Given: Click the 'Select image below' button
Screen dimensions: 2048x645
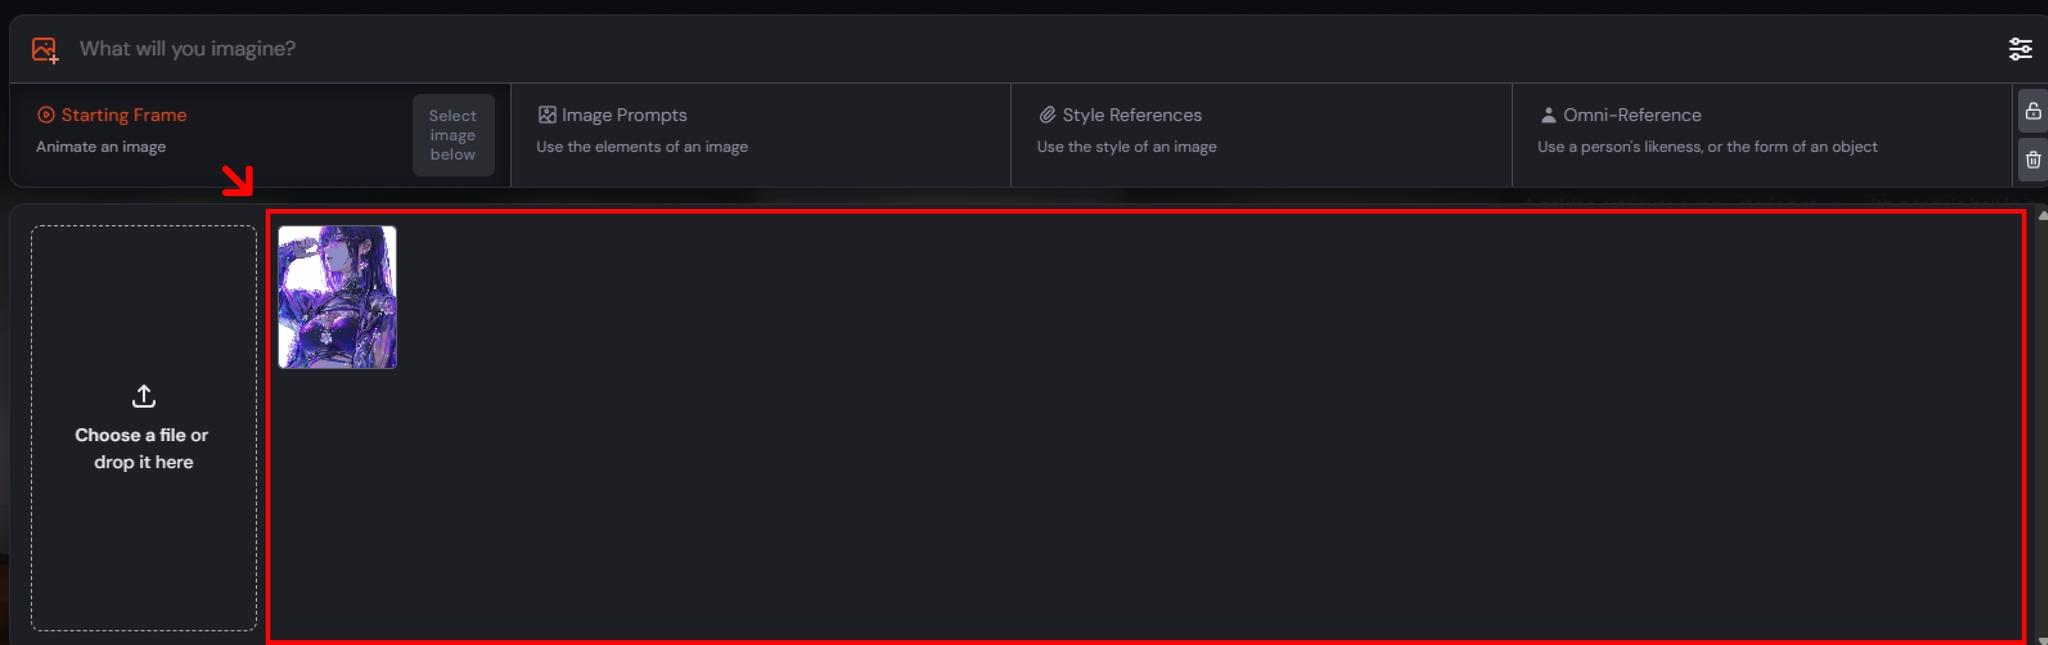Looking at the screenshot, I should pos(453,135).
